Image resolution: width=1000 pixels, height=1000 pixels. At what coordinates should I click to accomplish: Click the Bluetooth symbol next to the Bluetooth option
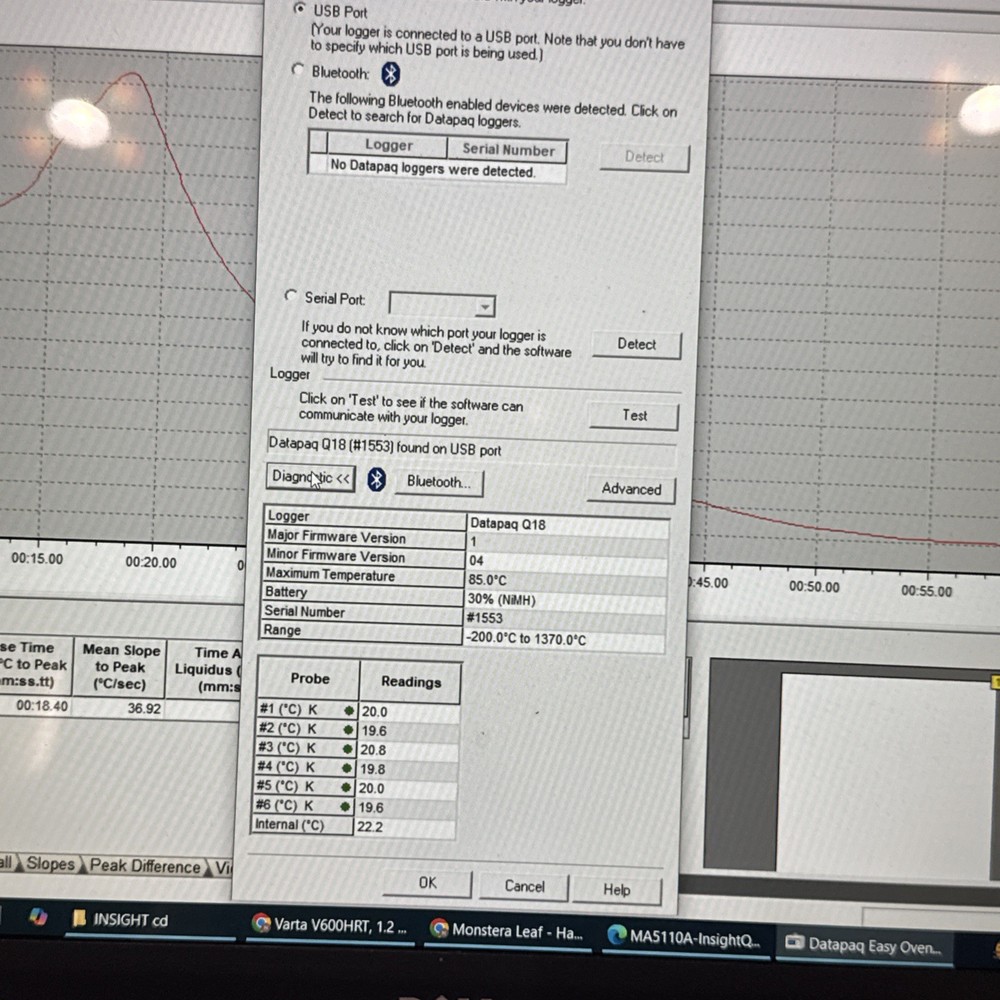pos(391,72)
